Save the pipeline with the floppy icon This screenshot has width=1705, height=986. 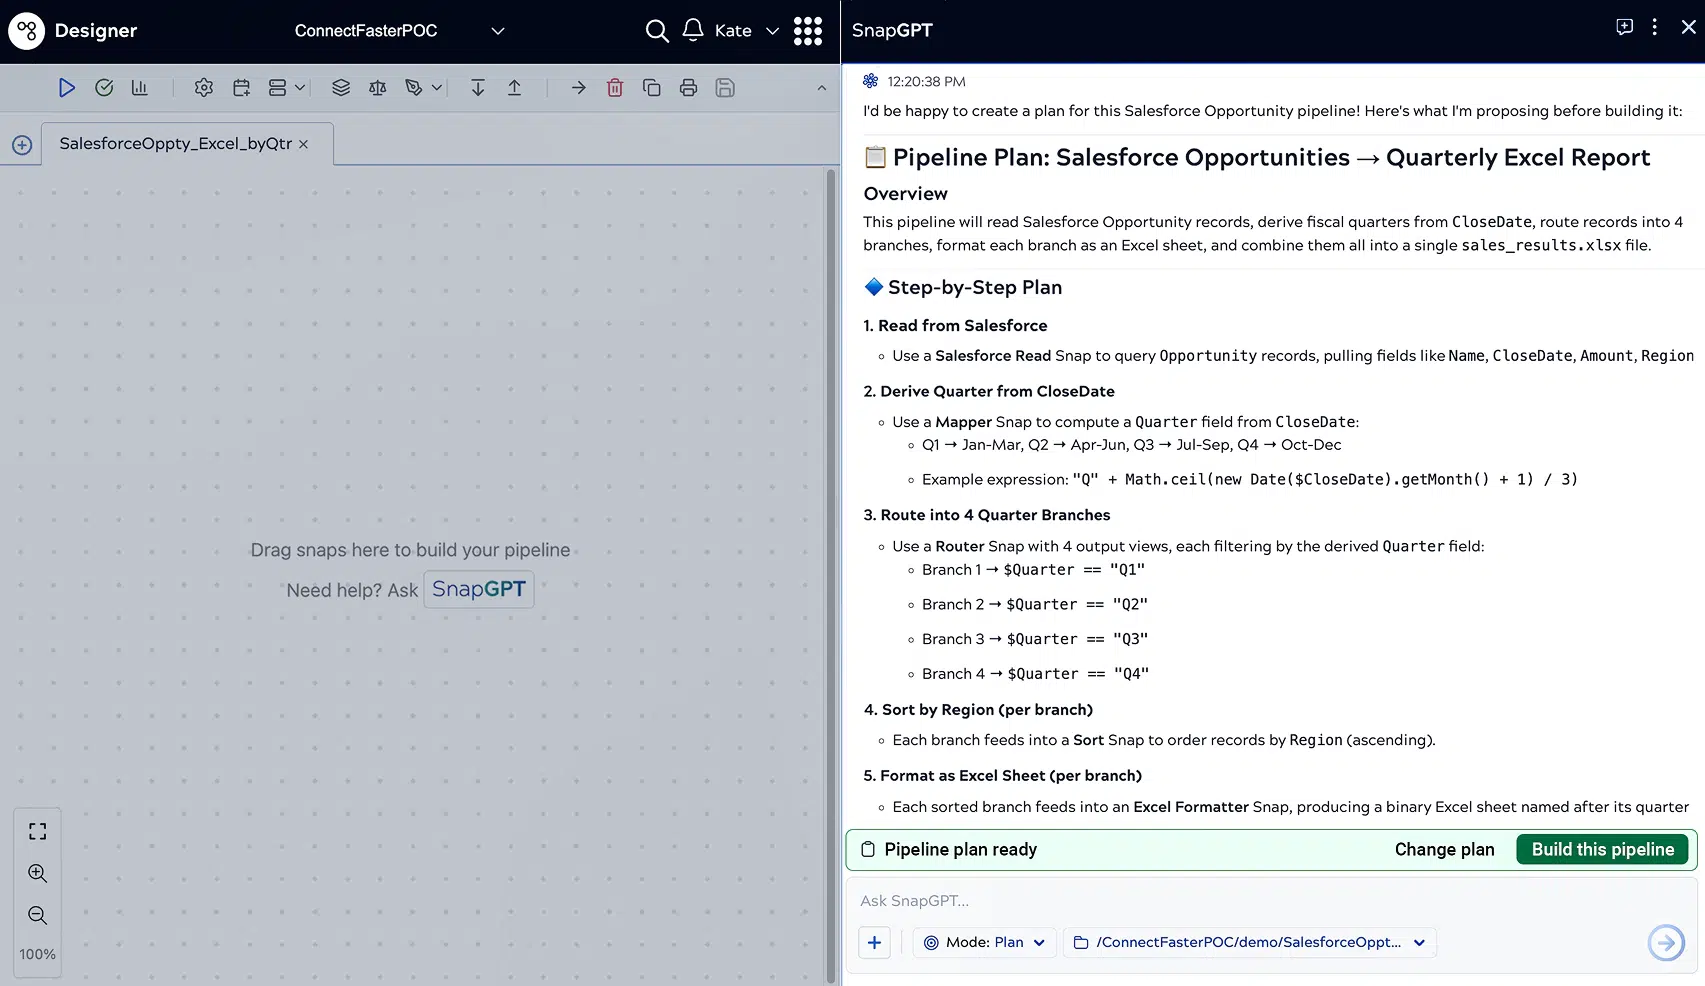[725, 88]
